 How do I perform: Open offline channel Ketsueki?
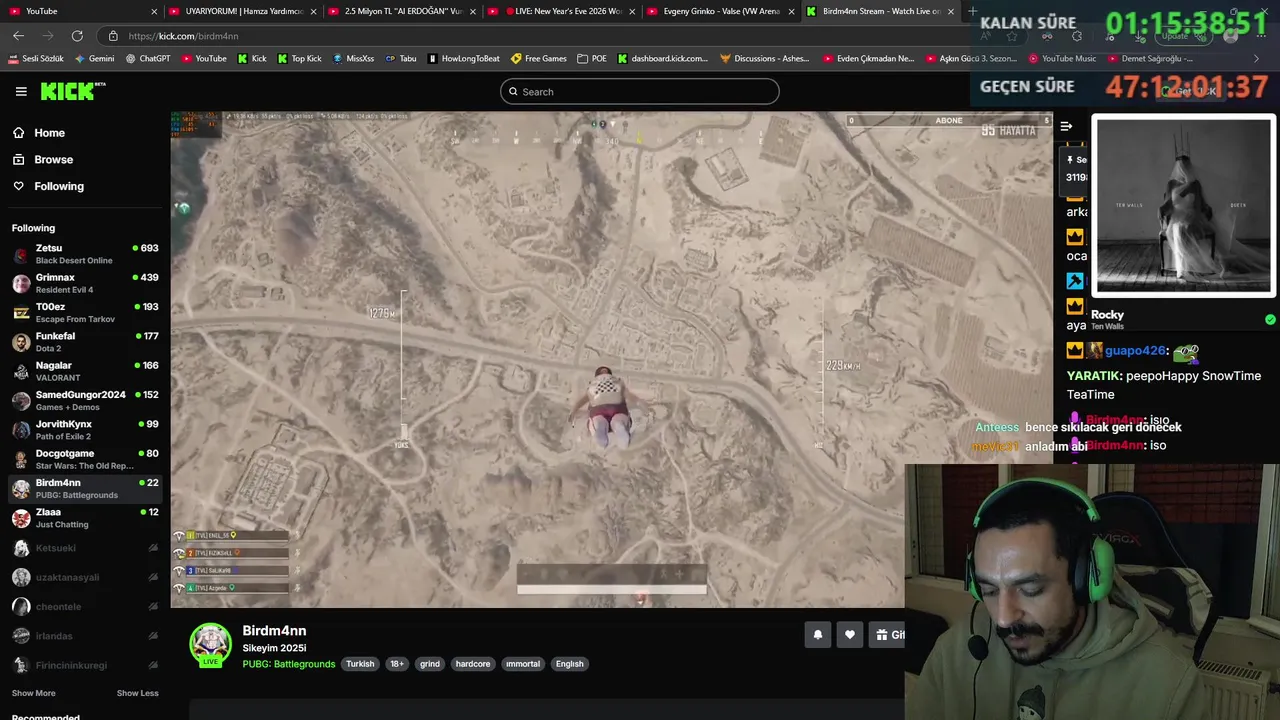(x=85, y=548)
